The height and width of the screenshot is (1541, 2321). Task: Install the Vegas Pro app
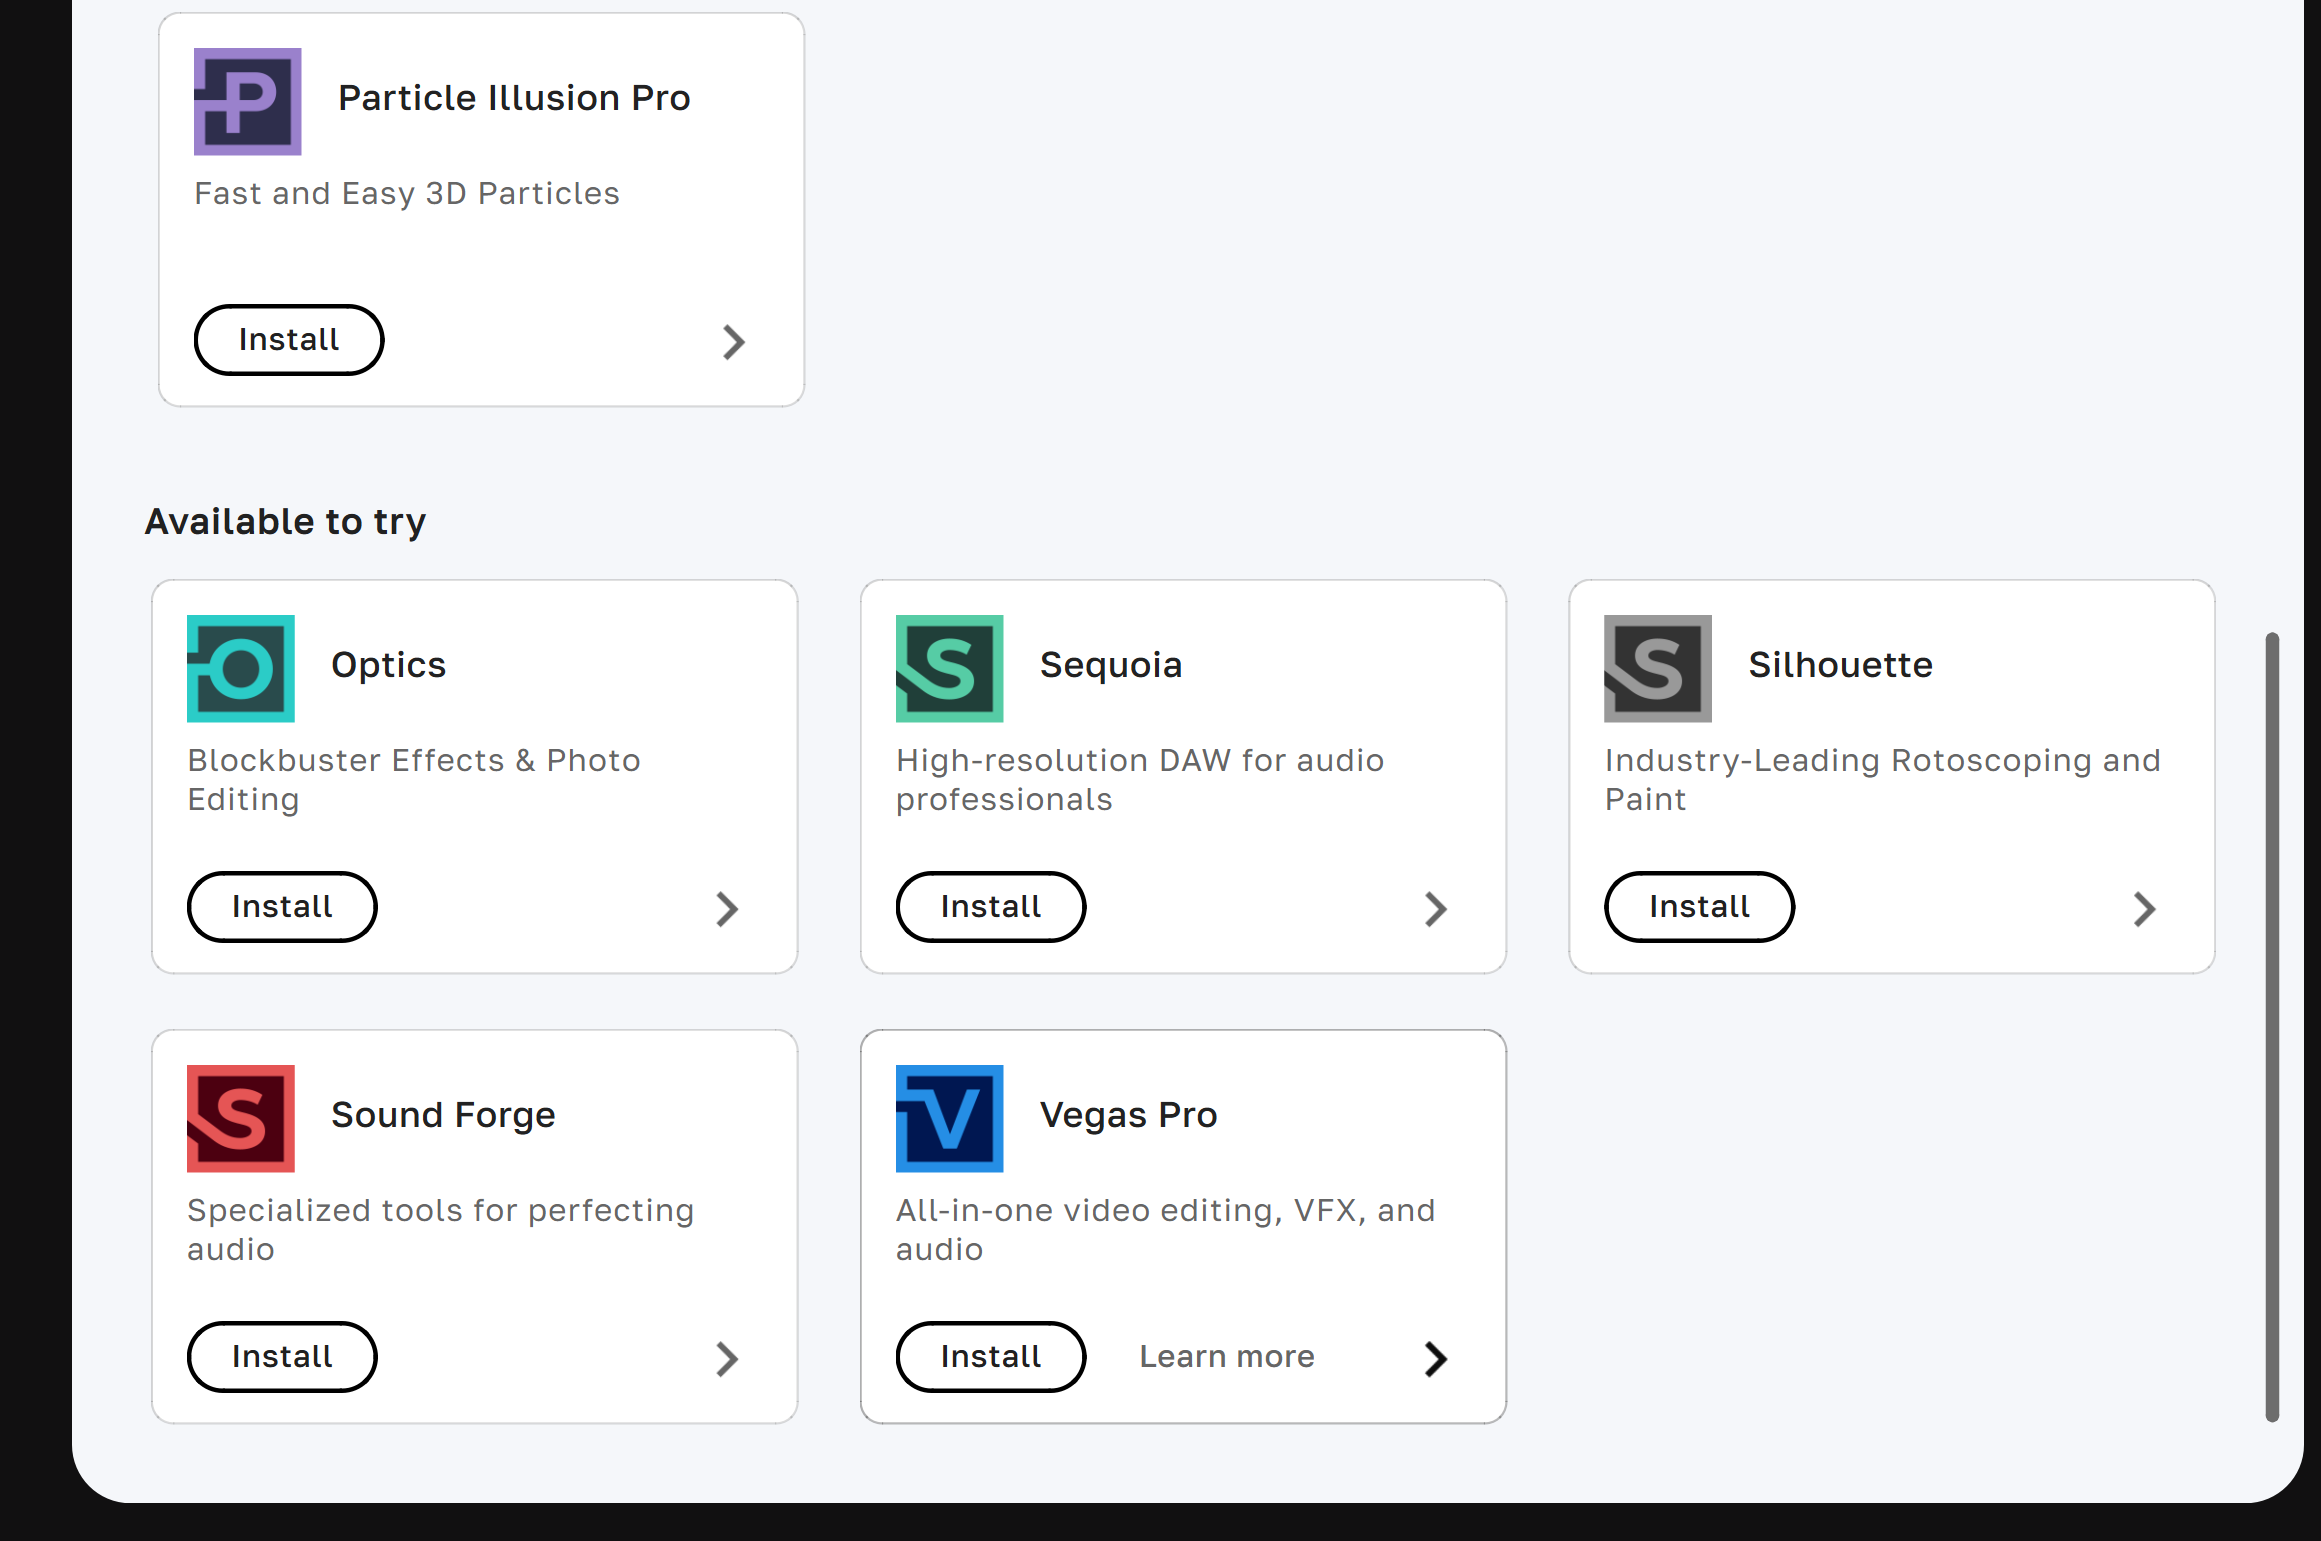[991, 1357]
